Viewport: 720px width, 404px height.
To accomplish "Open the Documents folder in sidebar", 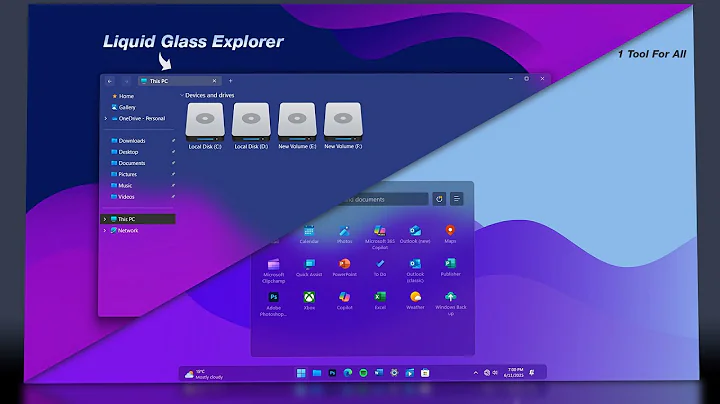I will pos(128,163).
